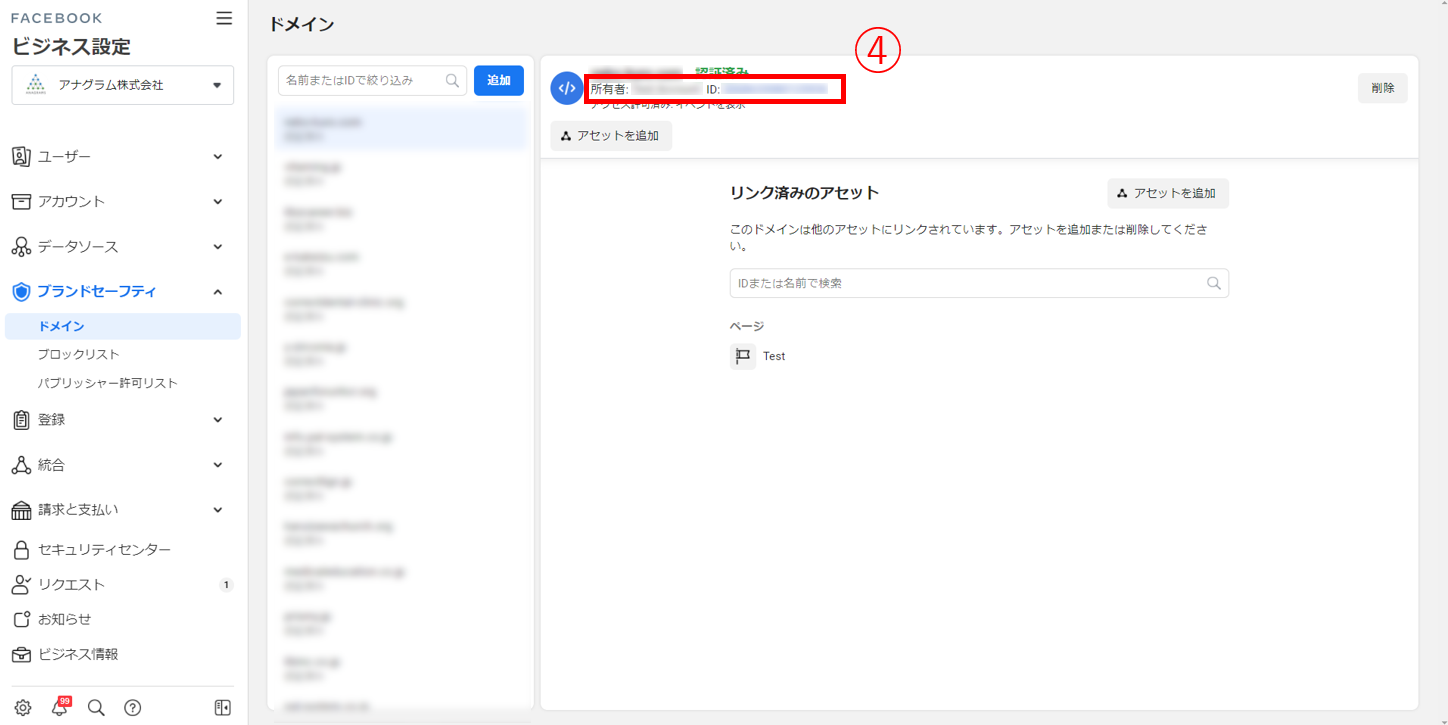This screenshot has height=725, width=1448.
Task: Collapse sidebar using the panel toggle icon
Action: [x=223, y=707]
